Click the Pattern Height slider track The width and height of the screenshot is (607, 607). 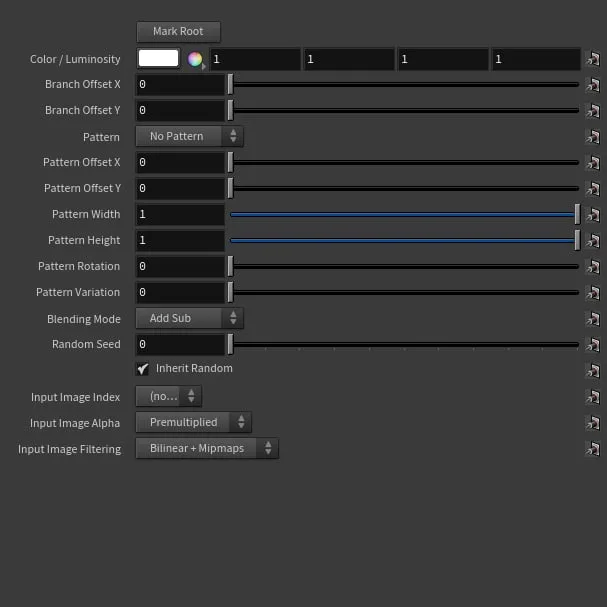[400, 240]
